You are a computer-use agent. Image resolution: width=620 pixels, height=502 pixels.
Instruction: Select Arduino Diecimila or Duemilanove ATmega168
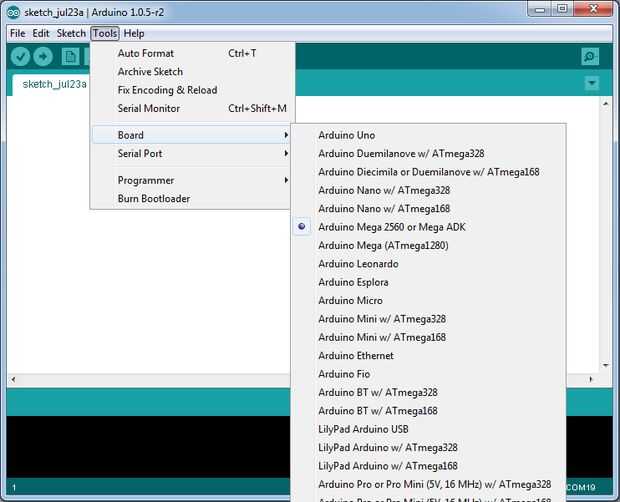[x=429, y=172]
